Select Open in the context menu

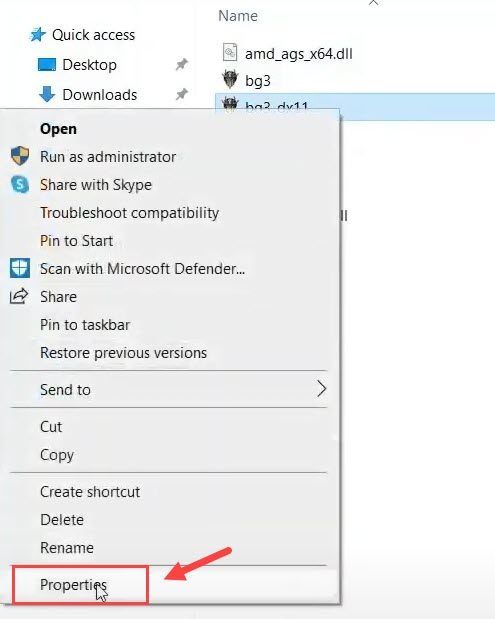[58, 129]
